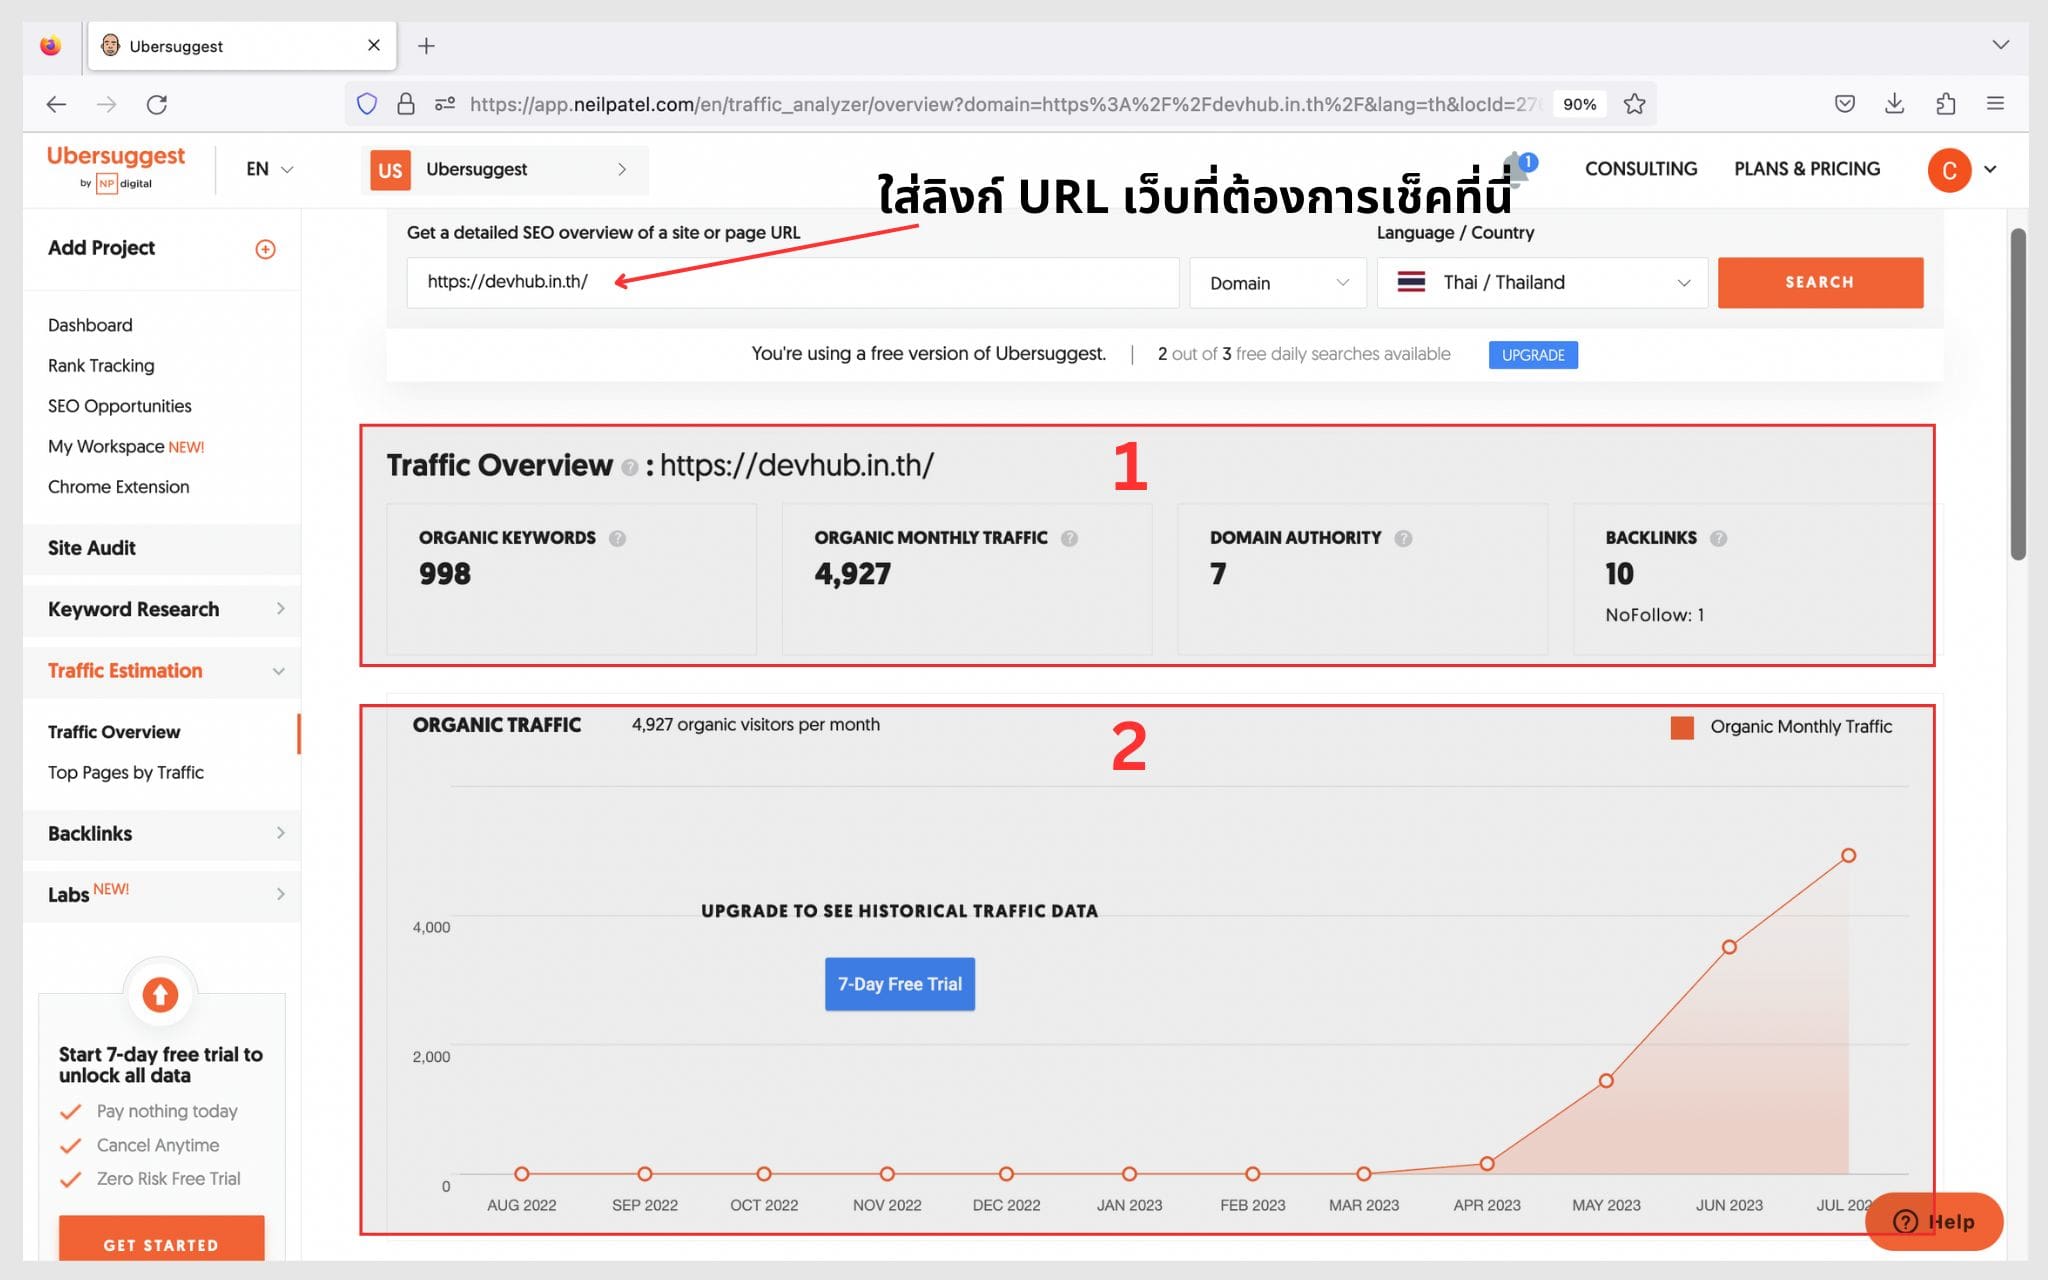Save to Pocket using the Pocket icon
Image resolution: width=2048 pixels, height=1280 pixels.
[1845, 104]
